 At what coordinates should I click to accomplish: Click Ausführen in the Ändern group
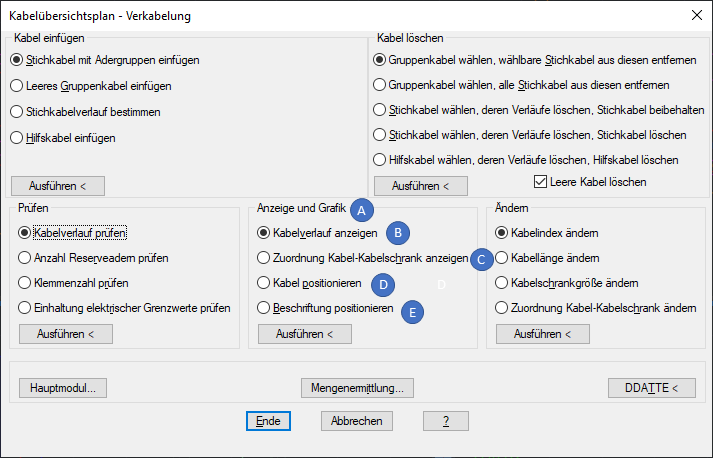(543, 334)
